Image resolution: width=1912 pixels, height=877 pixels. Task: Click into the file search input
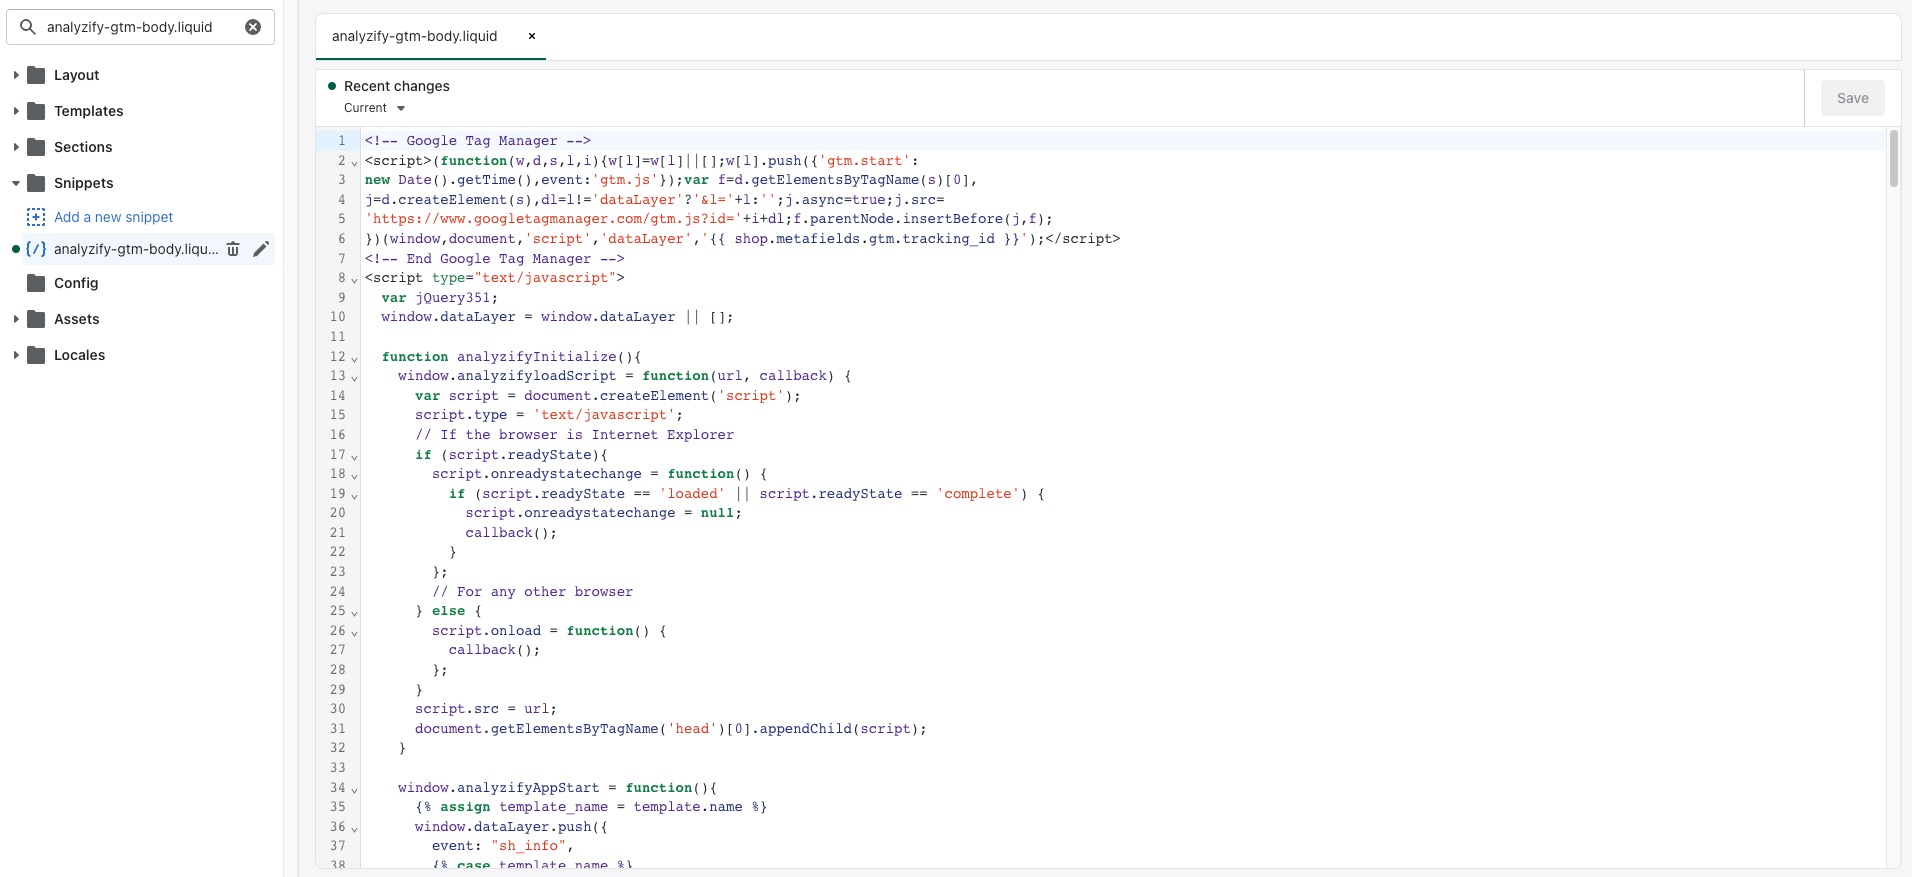(x=140, y=27)
